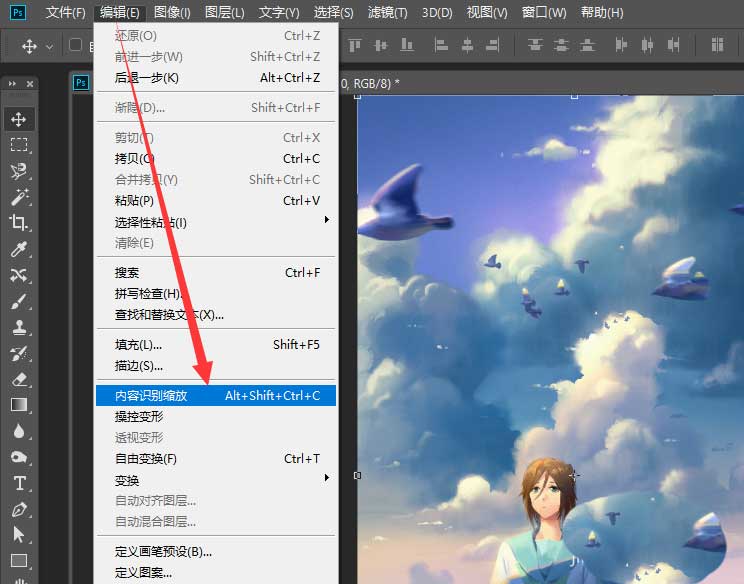
Task: Click the auto-align layers icon
Action: [x=717, y=45]
